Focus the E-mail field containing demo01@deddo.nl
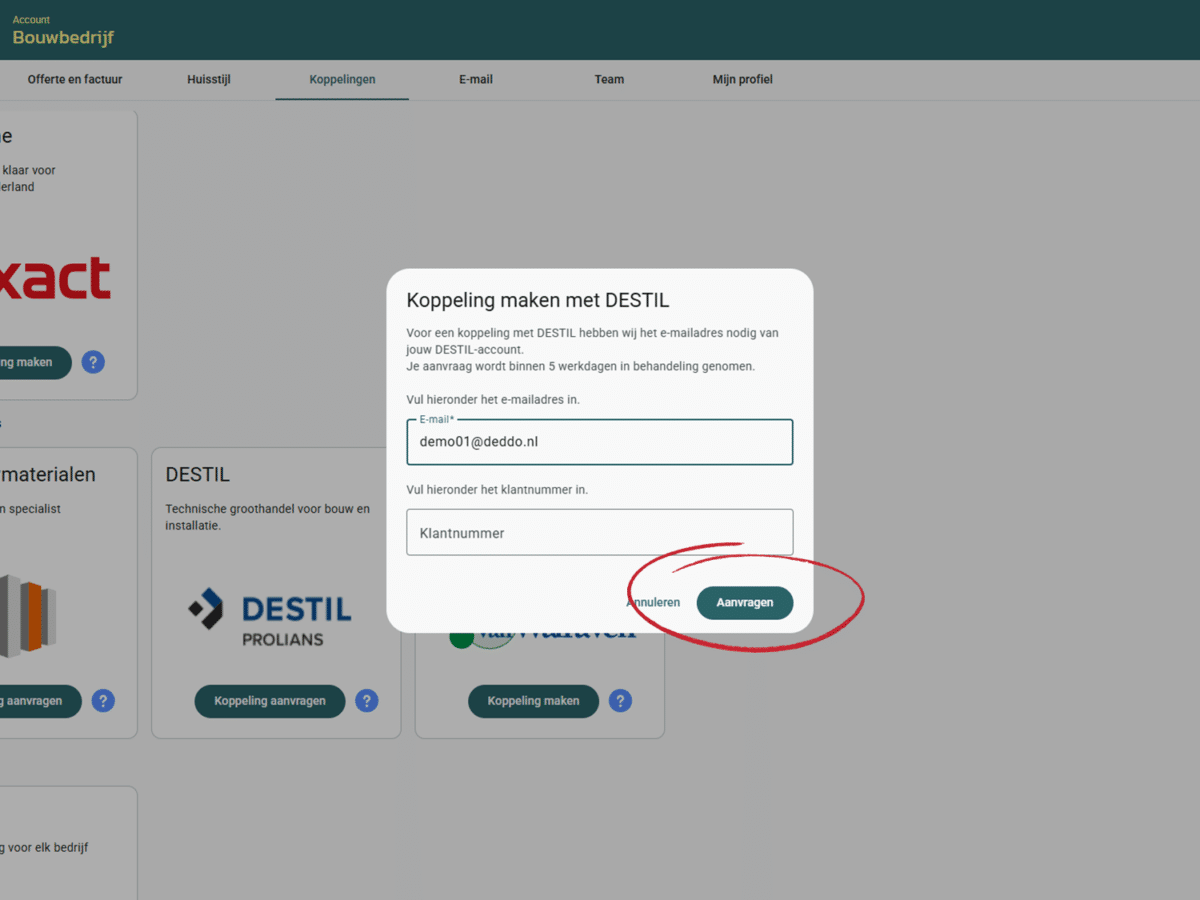 600,442
